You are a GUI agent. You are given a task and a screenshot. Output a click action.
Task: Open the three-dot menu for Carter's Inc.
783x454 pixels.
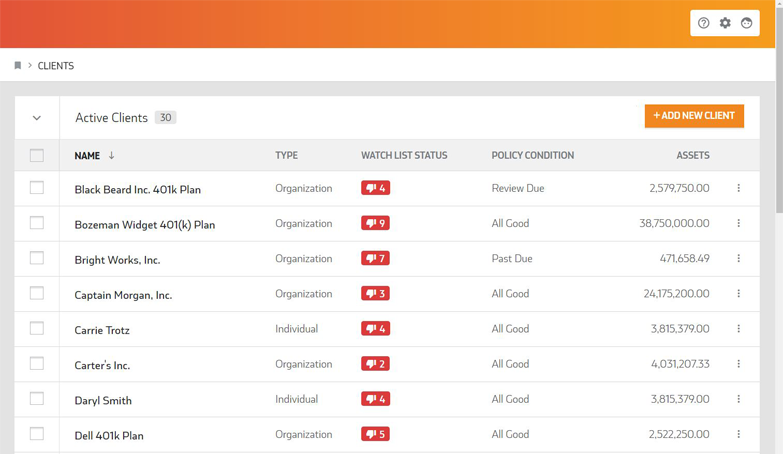pos(739,364)
